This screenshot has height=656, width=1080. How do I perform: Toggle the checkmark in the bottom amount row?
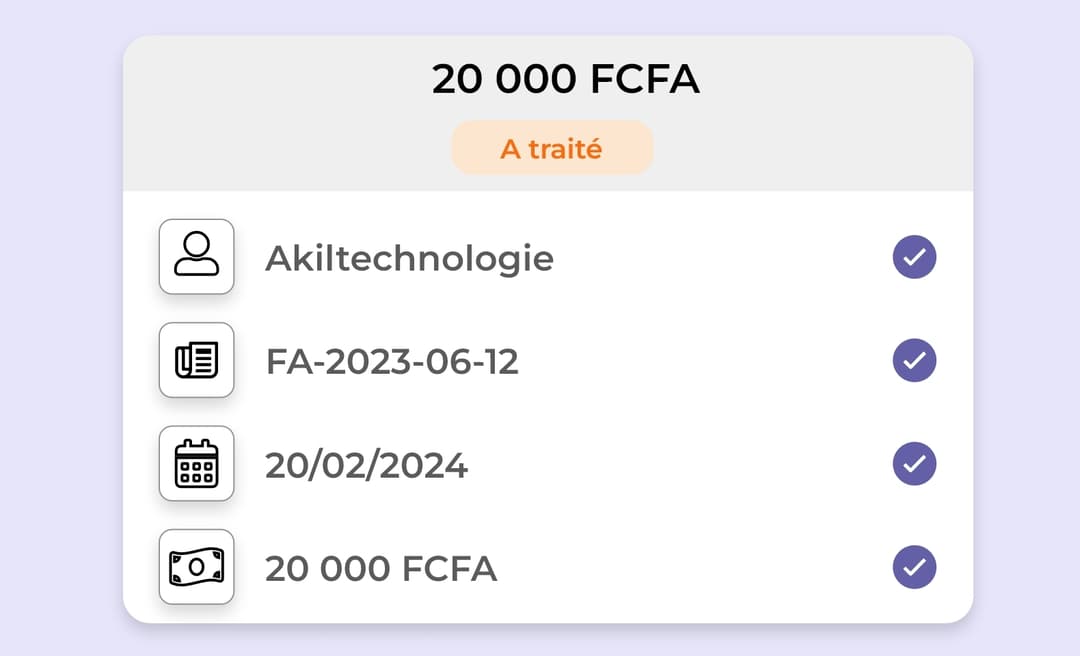[914, 567]
